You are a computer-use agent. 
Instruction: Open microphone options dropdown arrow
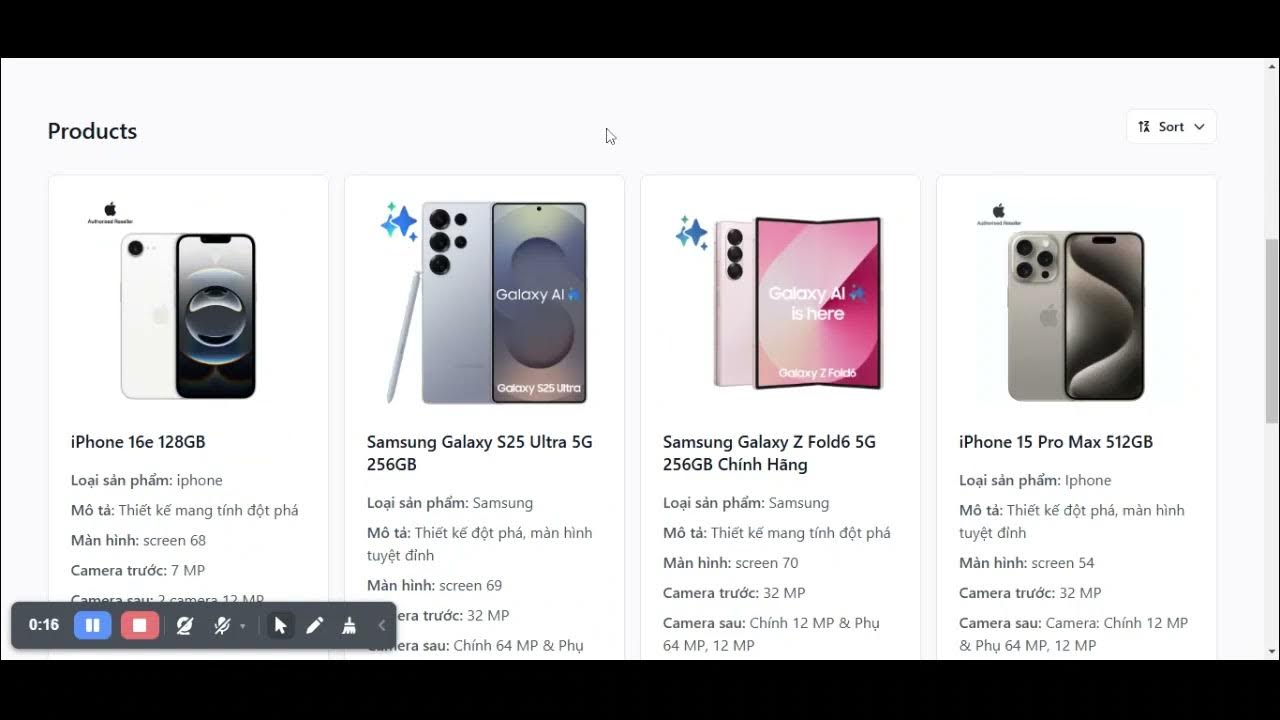click(243, 626)
